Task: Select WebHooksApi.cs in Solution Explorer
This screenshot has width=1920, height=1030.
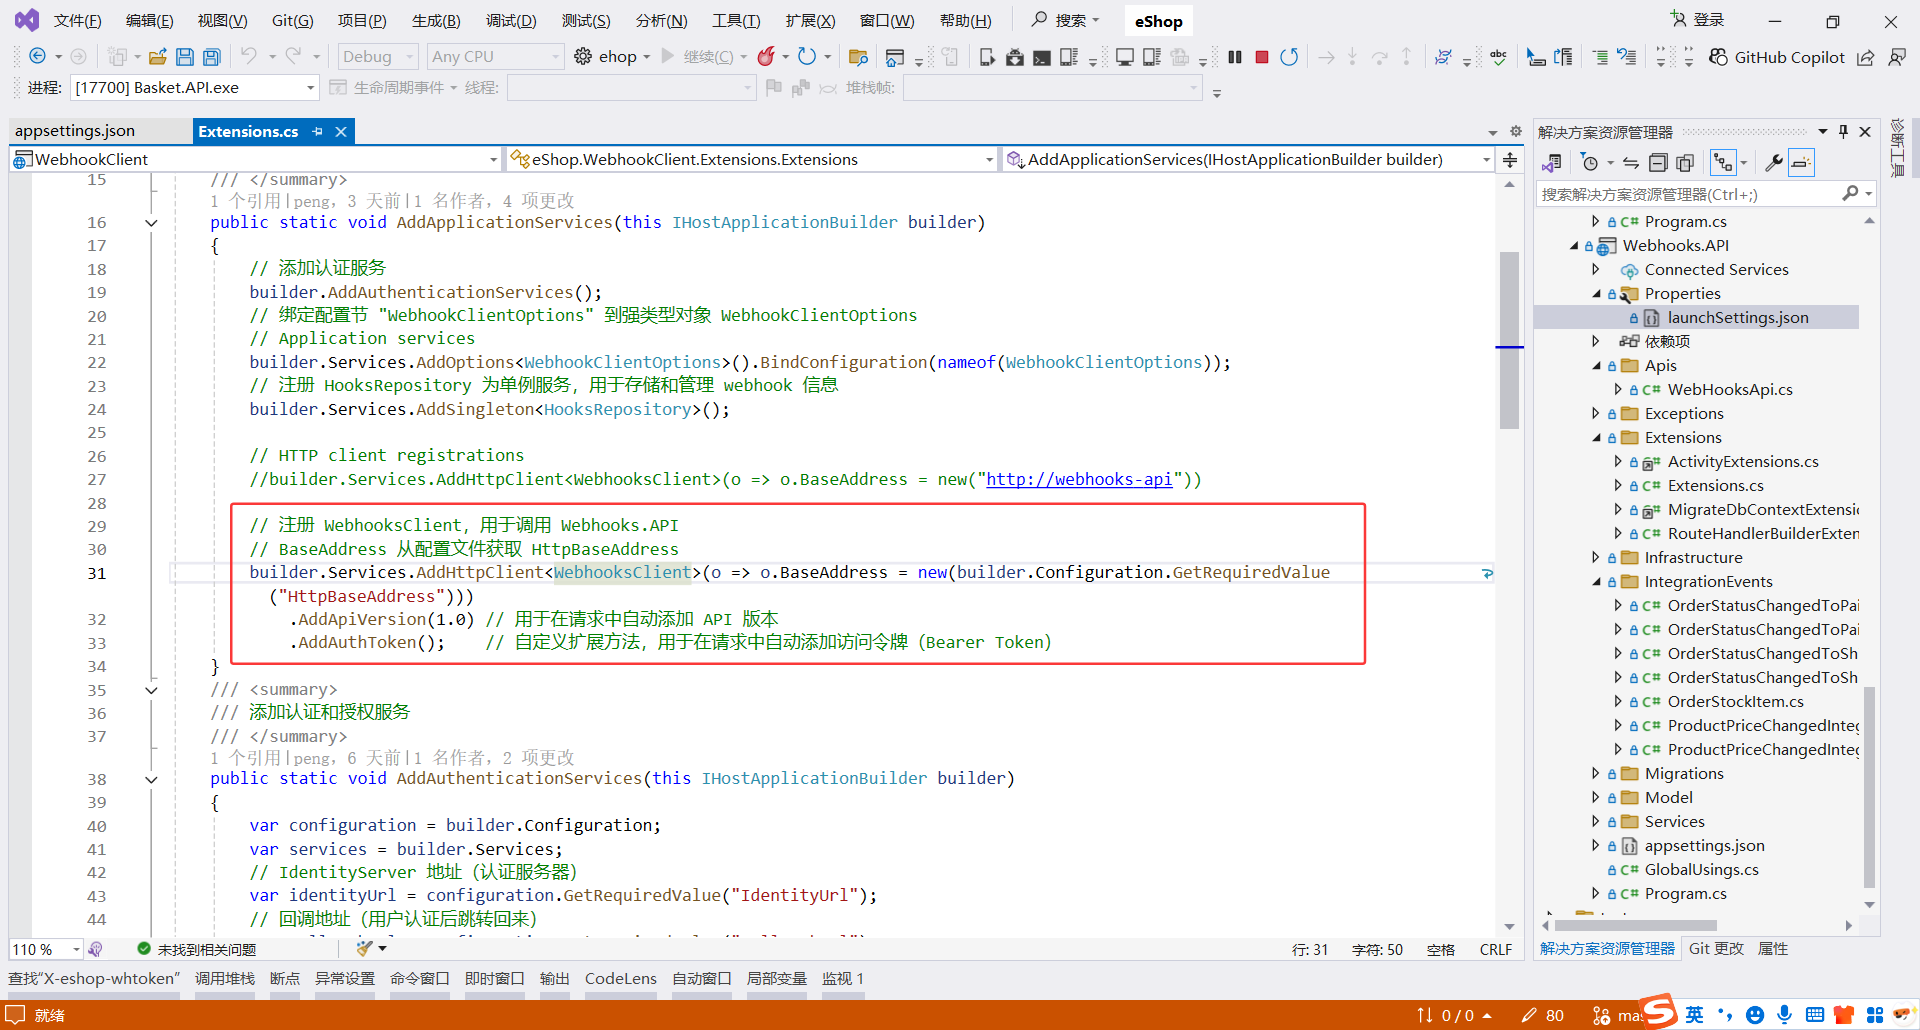Action: [1729, 389]
